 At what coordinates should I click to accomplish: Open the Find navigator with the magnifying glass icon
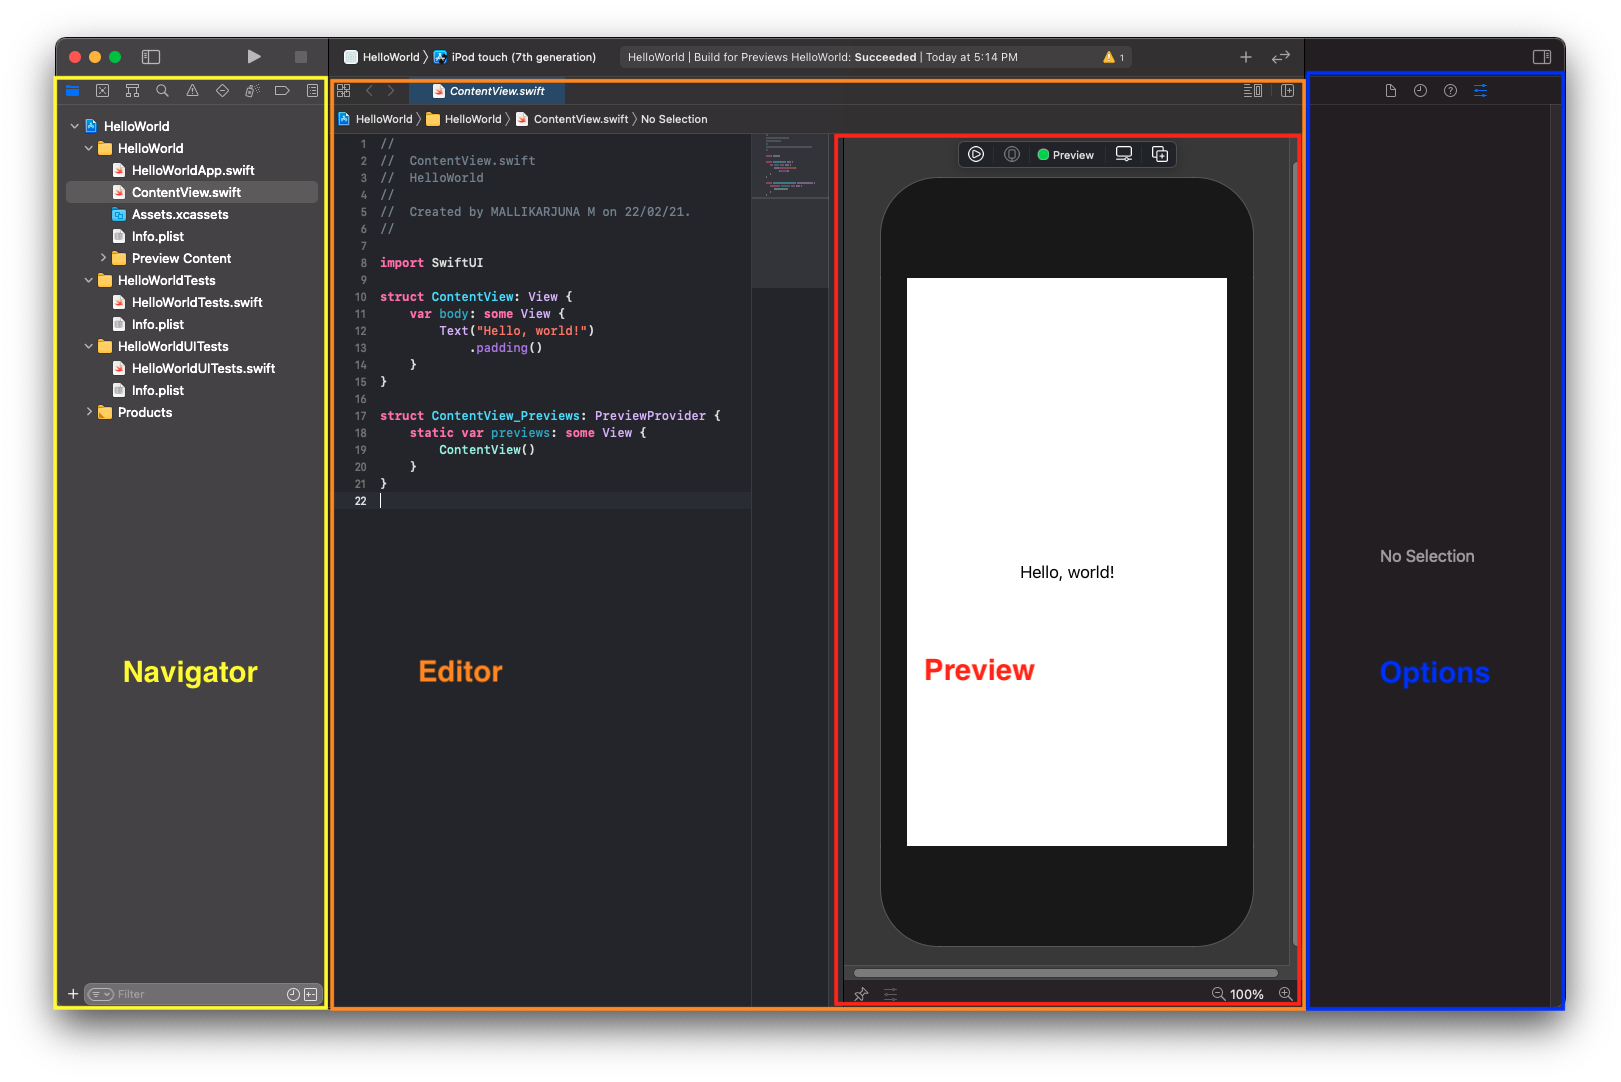click(162, 90)
